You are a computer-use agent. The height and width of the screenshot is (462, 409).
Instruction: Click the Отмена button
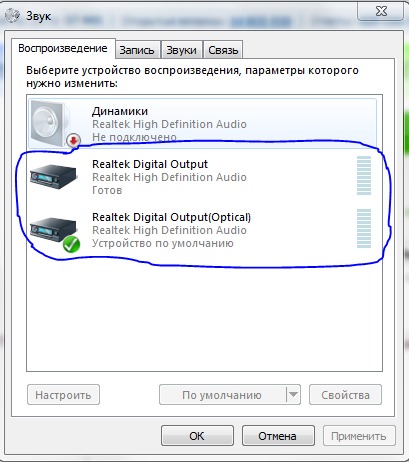(278, 436)
